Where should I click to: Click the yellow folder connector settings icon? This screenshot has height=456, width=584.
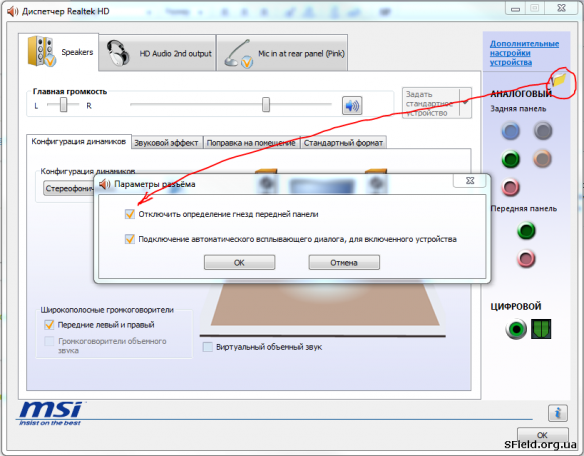pos(559,80)
